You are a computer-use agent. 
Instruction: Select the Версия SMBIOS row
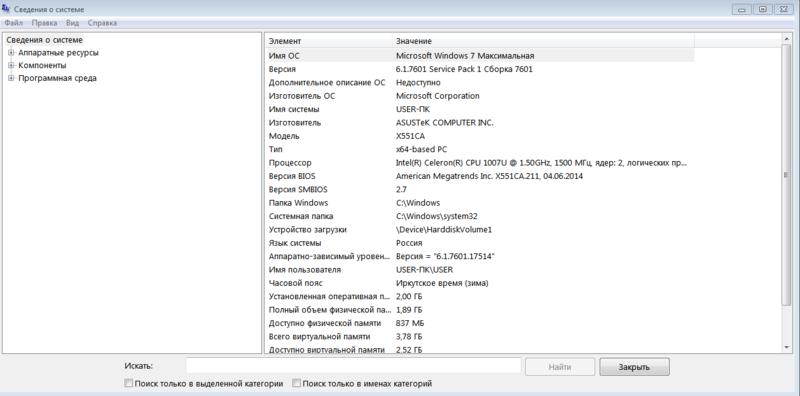[480, 189]
